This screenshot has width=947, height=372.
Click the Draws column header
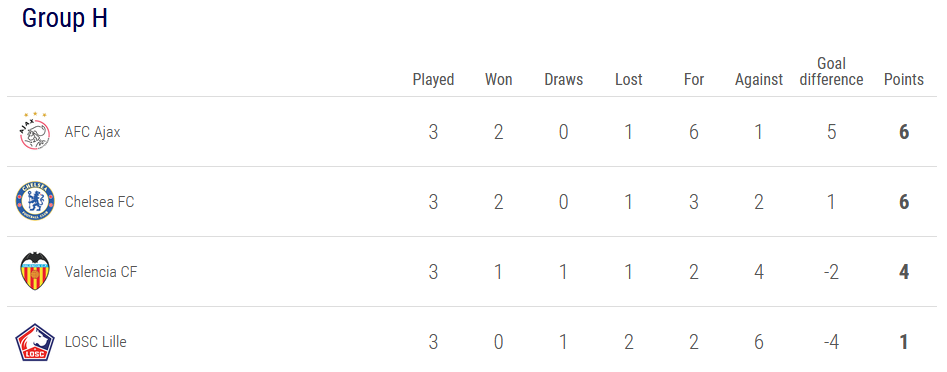pyautogui.click(x=563, y=80)
